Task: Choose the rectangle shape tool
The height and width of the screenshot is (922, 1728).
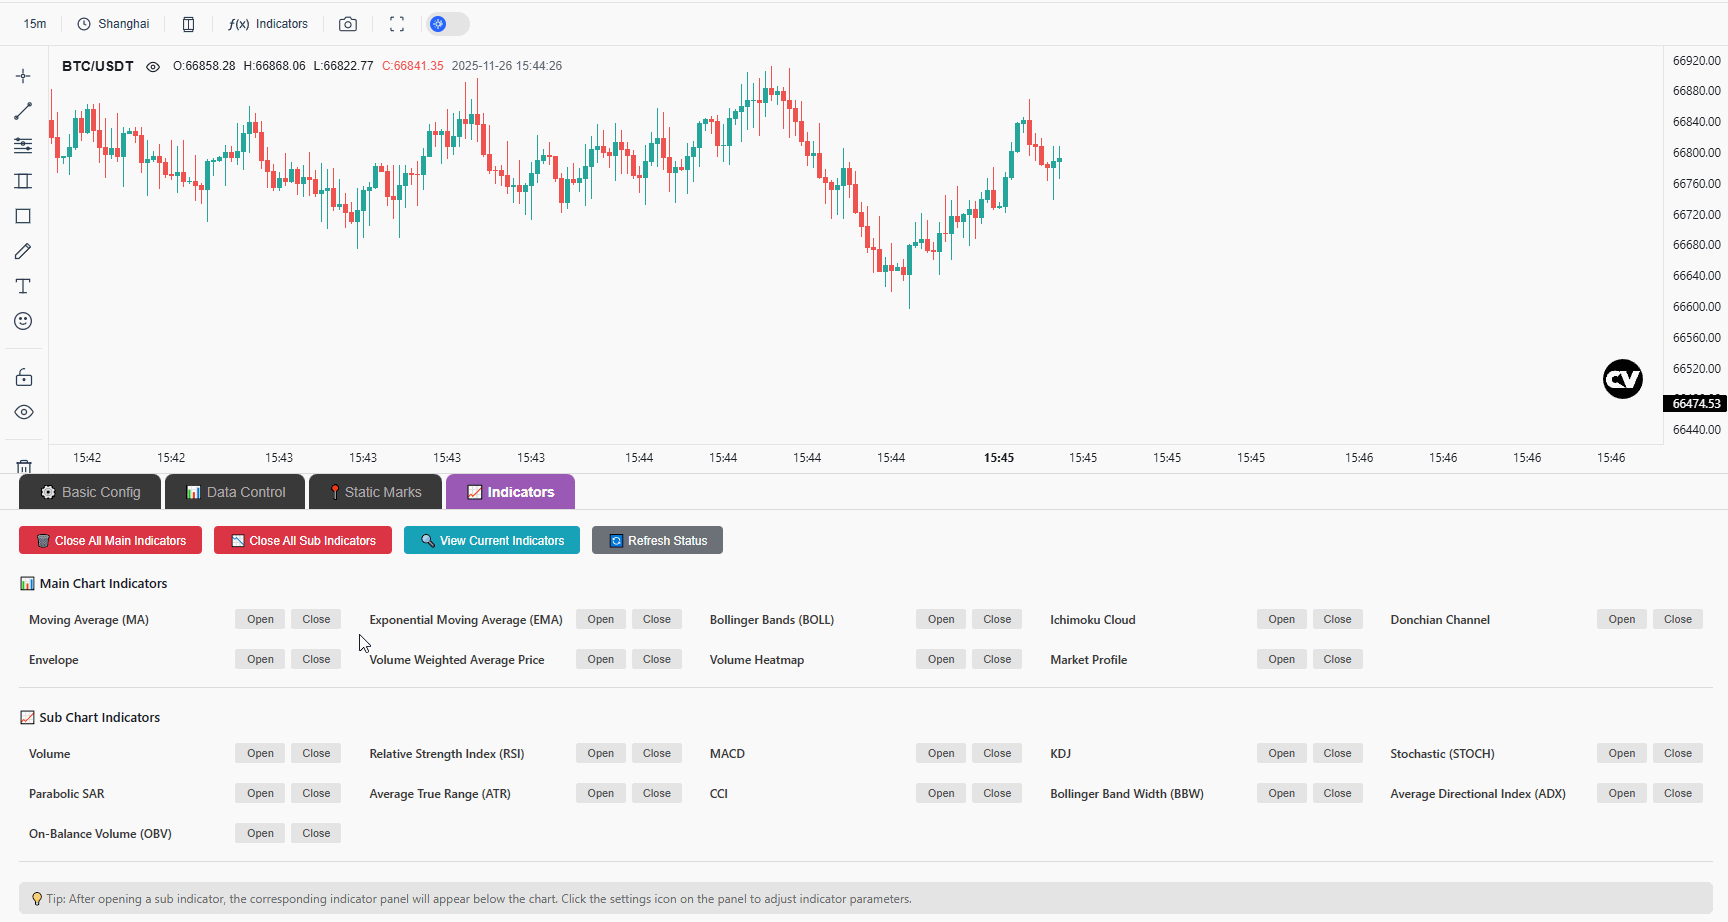Action: click(23, 216)
